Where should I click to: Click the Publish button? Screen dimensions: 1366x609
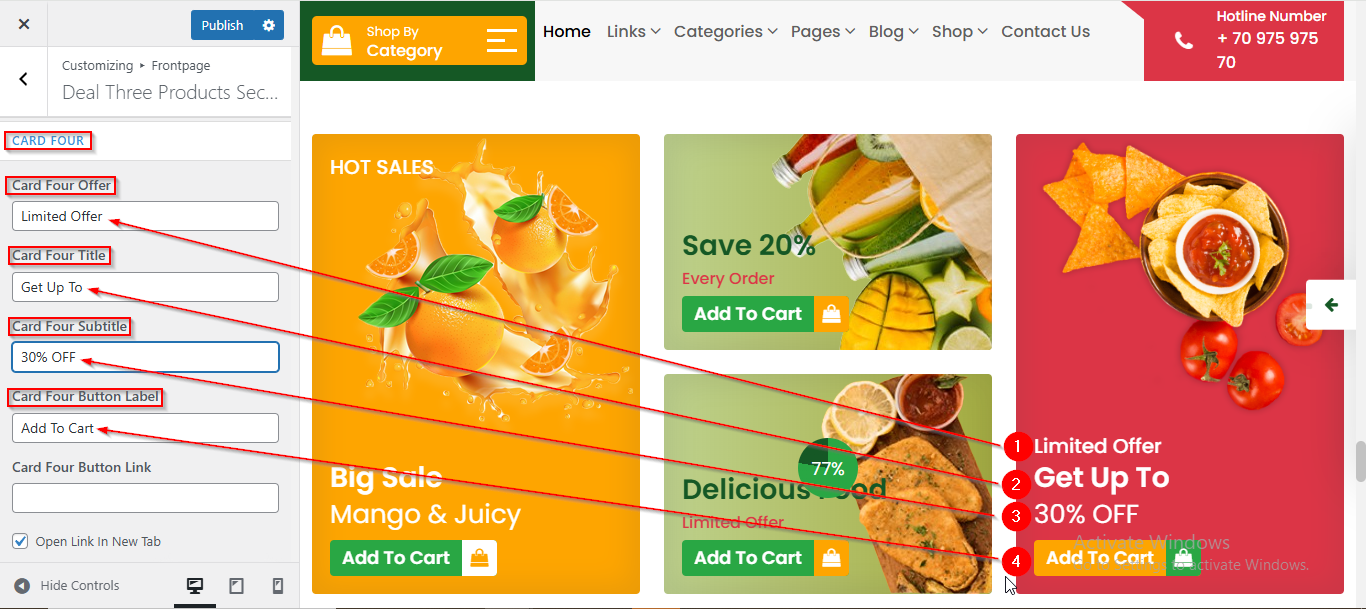point(222,25)
